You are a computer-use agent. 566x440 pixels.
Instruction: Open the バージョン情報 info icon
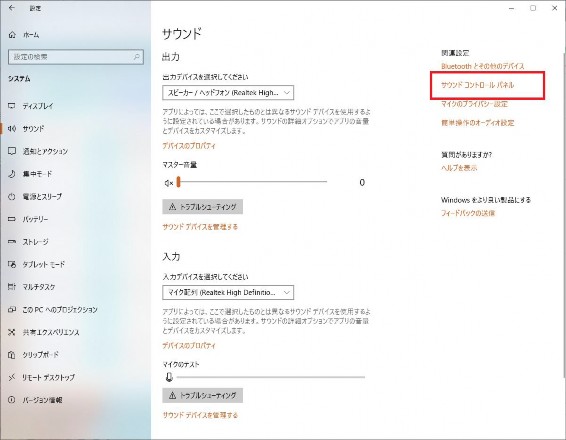[x=12, y=400]
